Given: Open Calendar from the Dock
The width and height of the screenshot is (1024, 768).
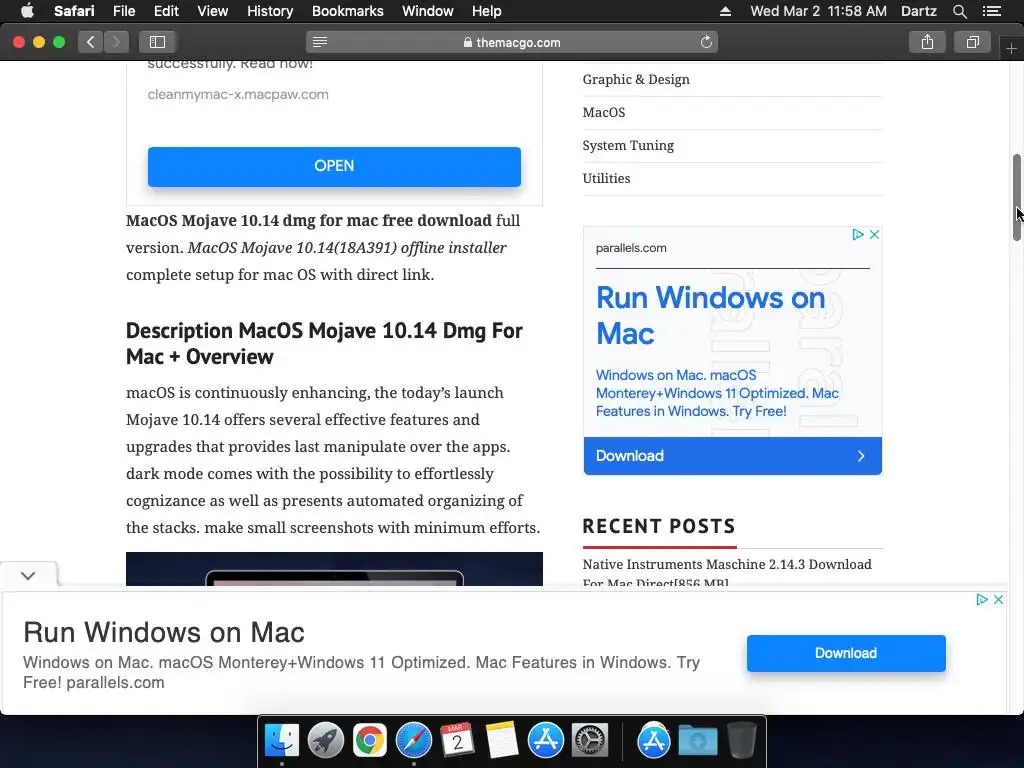Looking at the screenshot, I should [457, 741].
